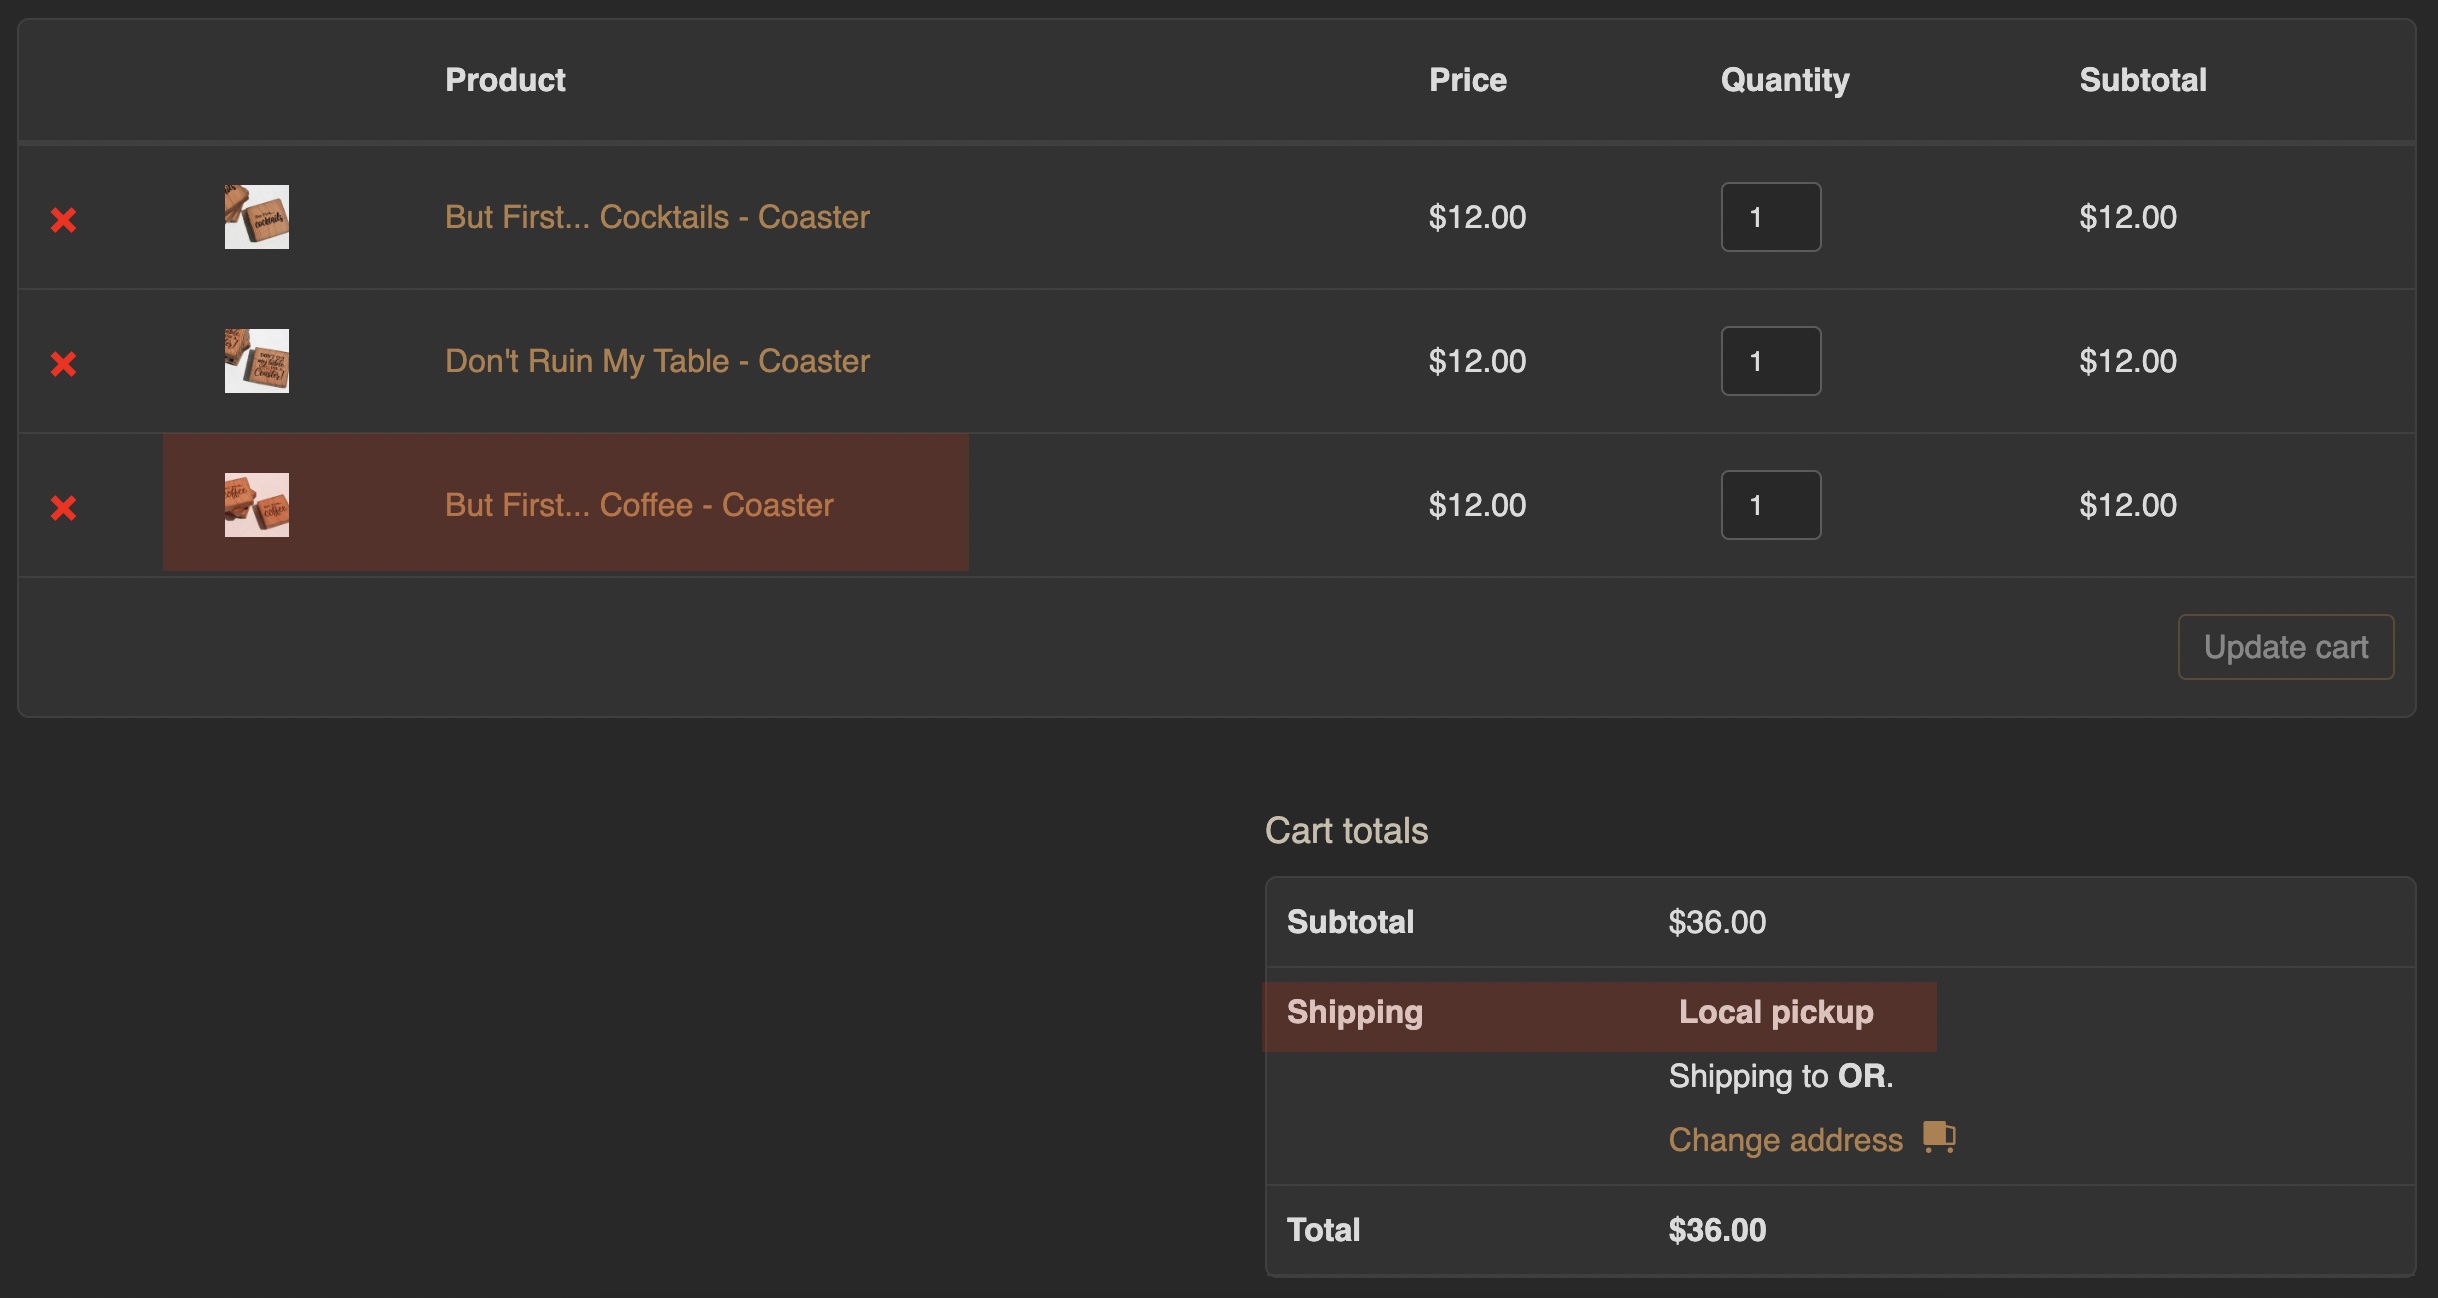Open the Coffee coaster product thumbnail

point(257,505)
